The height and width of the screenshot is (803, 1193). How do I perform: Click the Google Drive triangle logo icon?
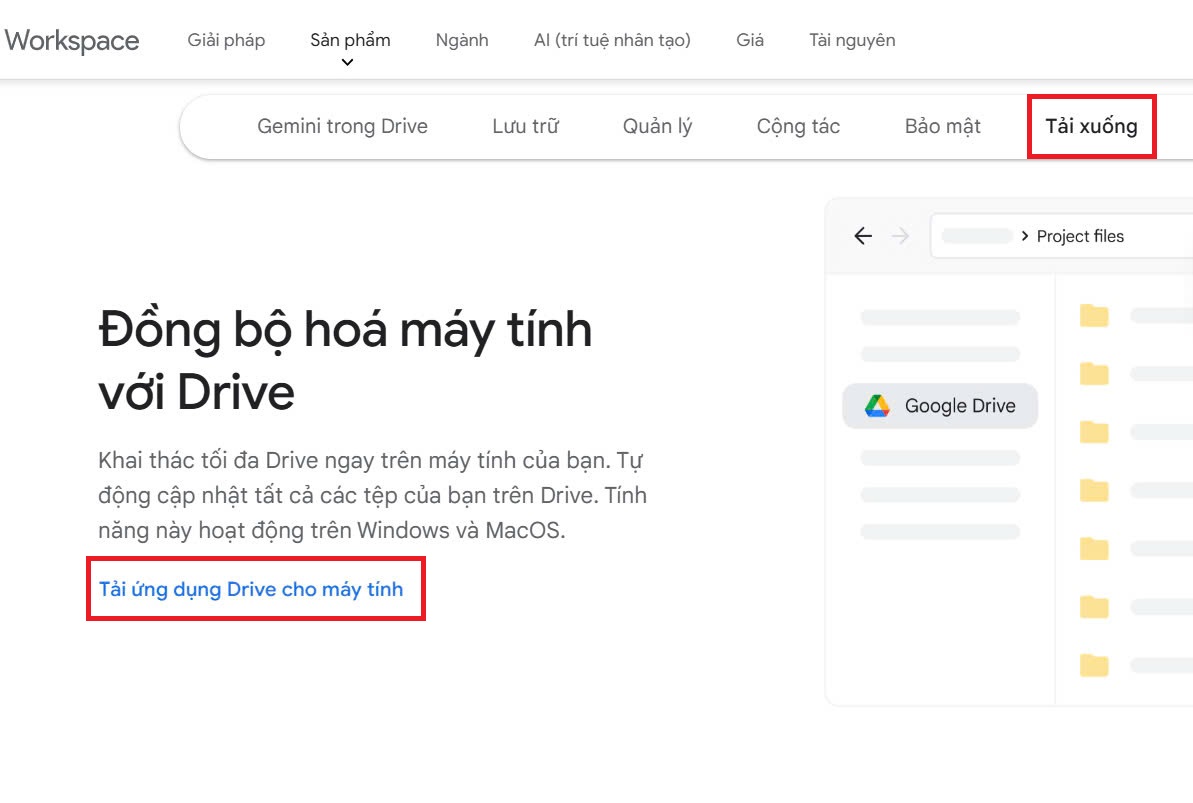(x=877, y=406)
